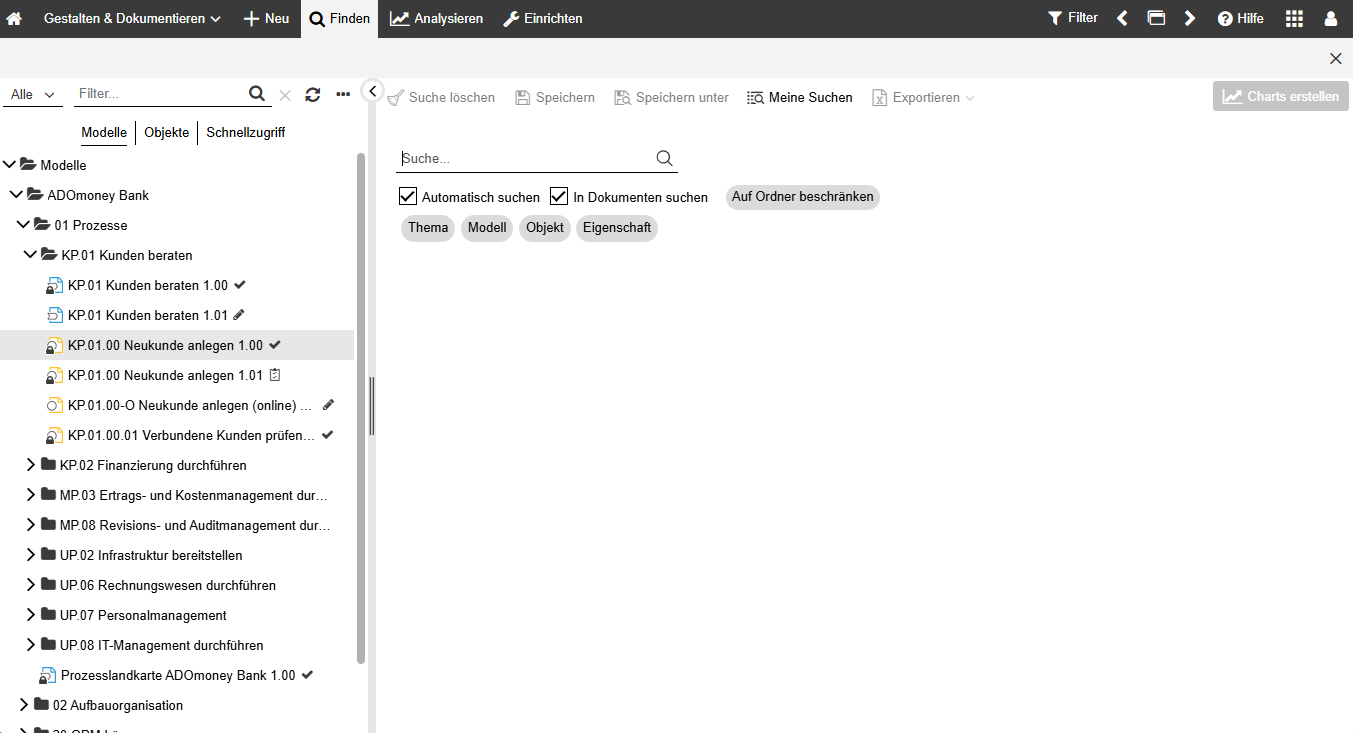This screenshot has width=1353, height=733.
Task: Click the Home icon top left
Action: coord(14,18)
